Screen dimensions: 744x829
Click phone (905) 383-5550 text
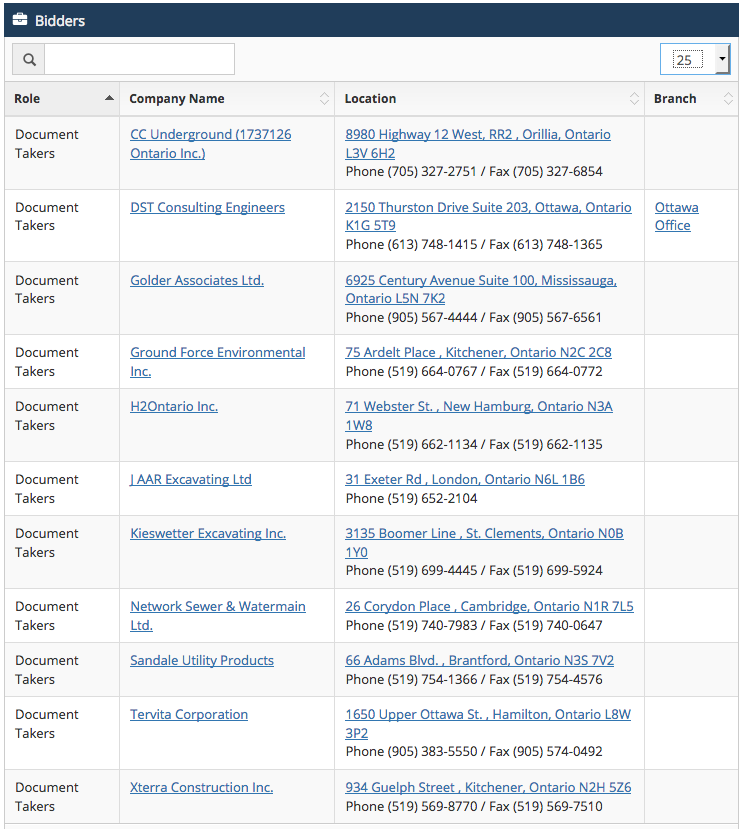click(411, 751)
